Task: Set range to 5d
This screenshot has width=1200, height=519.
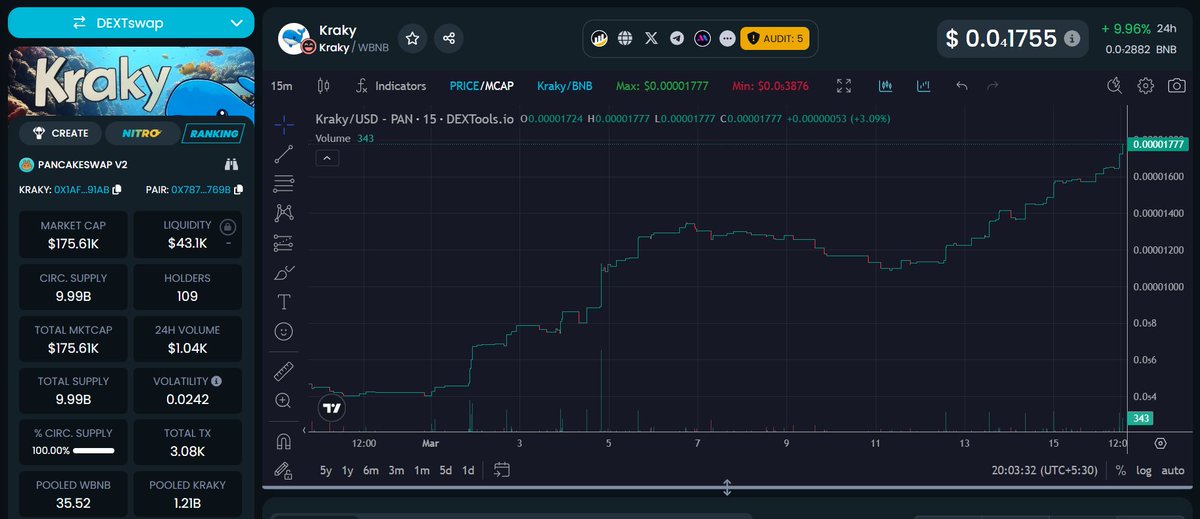Action: click(x=445, y=470)
